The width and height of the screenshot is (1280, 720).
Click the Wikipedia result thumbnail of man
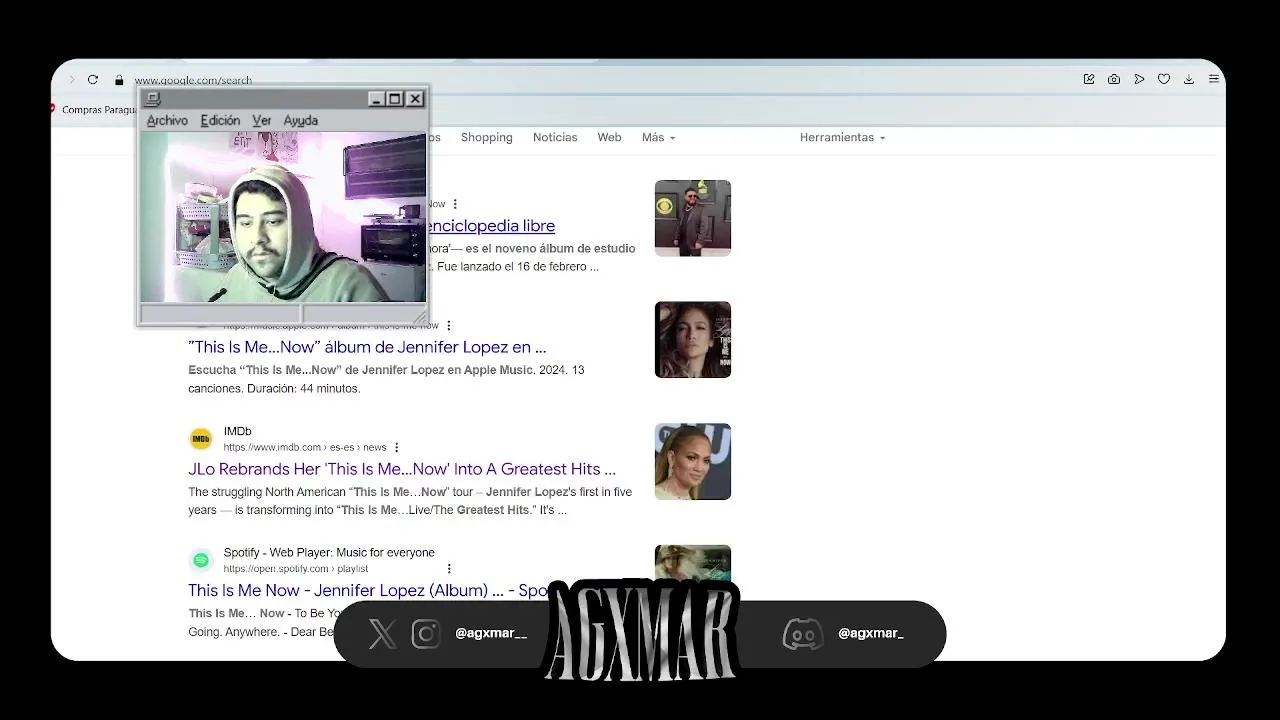pyautogui.click(x=693, y=218)
